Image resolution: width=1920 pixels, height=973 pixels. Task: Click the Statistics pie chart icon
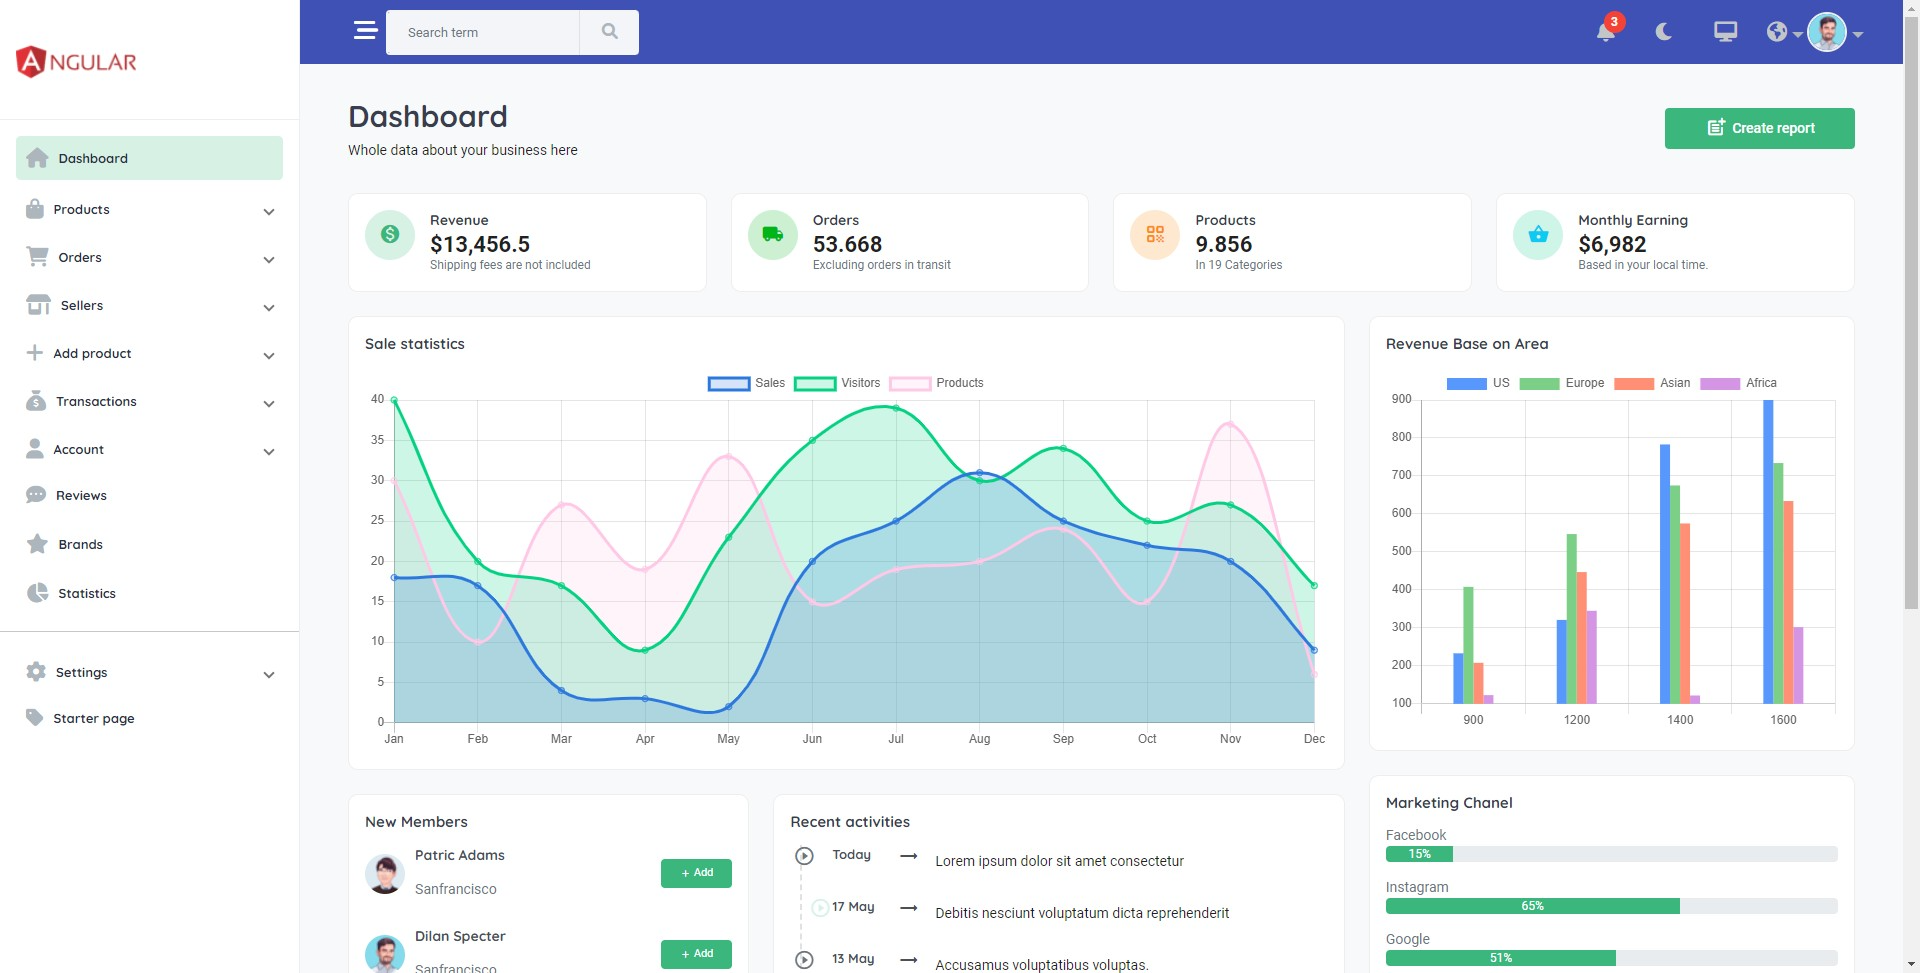(36, 593)
